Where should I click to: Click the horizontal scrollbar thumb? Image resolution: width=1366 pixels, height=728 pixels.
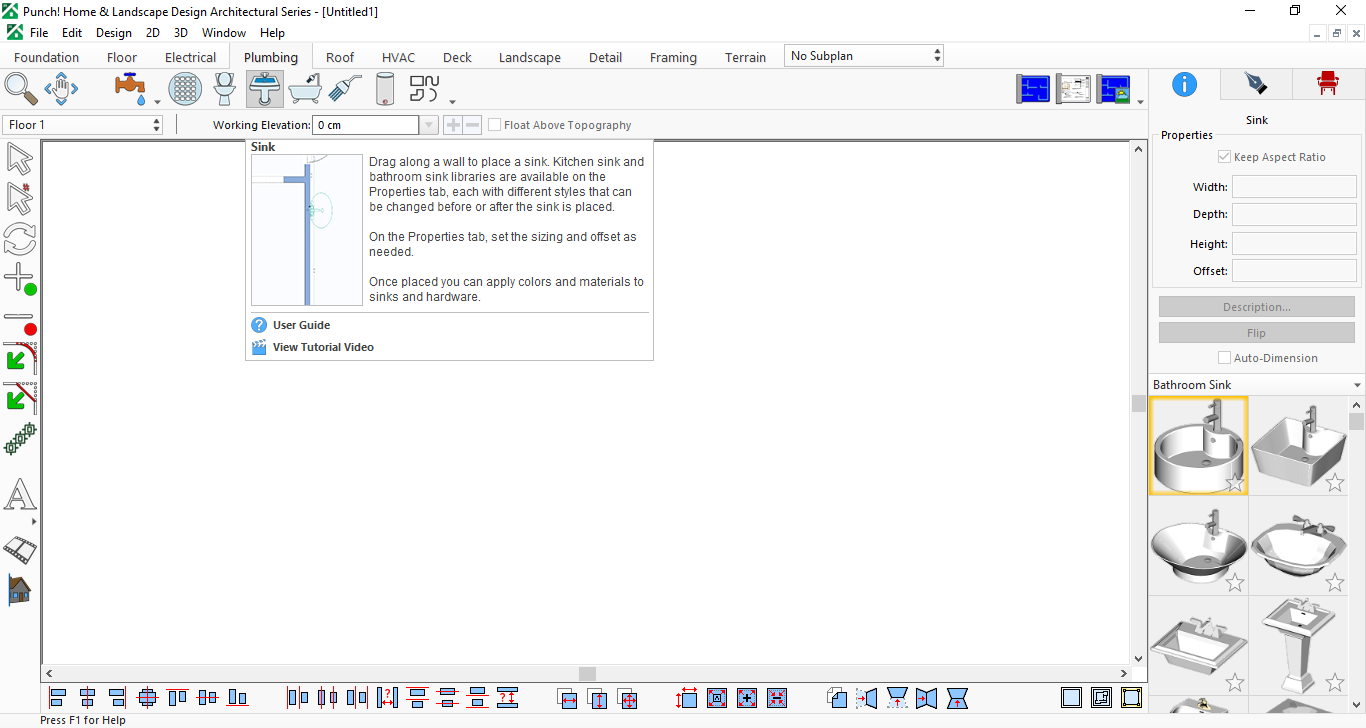coord(587,674)
